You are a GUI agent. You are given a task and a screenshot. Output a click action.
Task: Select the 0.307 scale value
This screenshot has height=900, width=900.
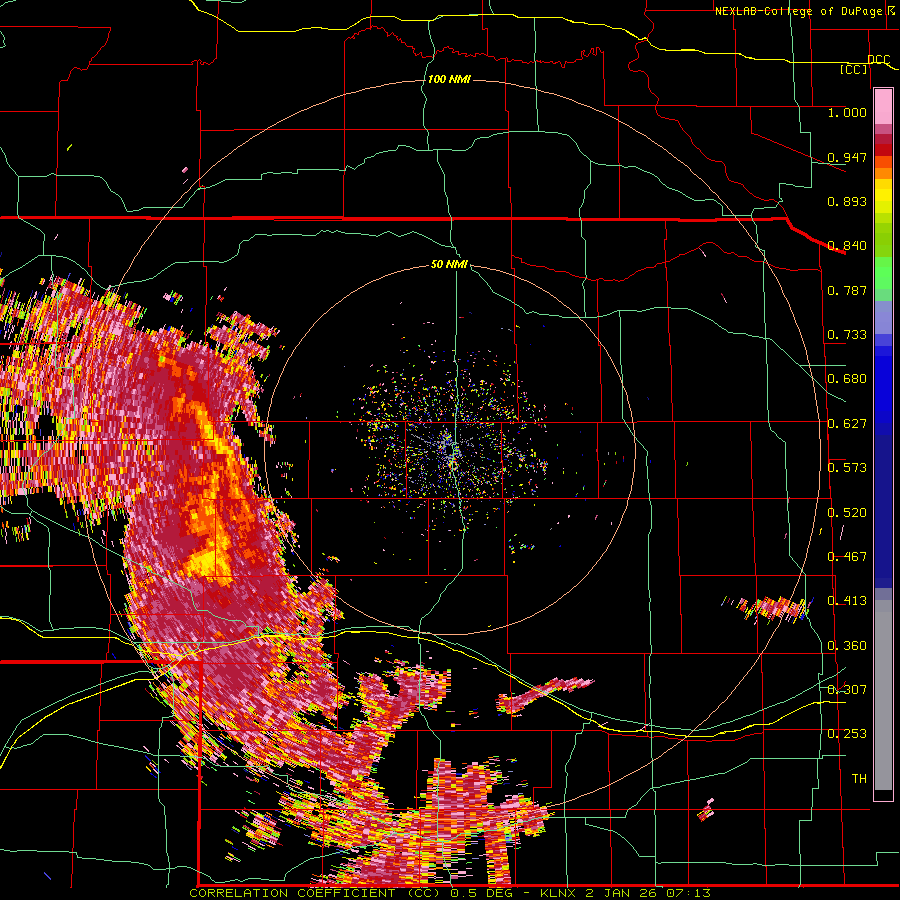tap(847, 690)
